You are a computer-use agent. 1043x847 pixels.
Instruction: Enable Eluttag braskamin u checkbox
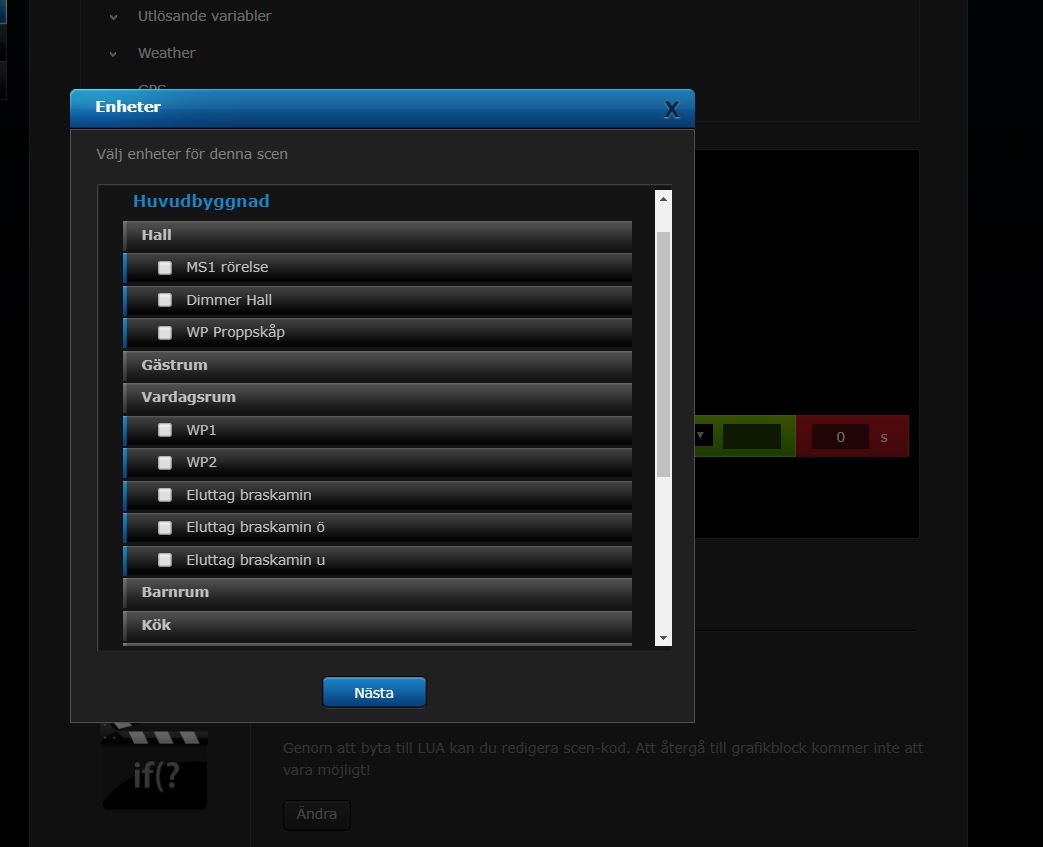165,560
